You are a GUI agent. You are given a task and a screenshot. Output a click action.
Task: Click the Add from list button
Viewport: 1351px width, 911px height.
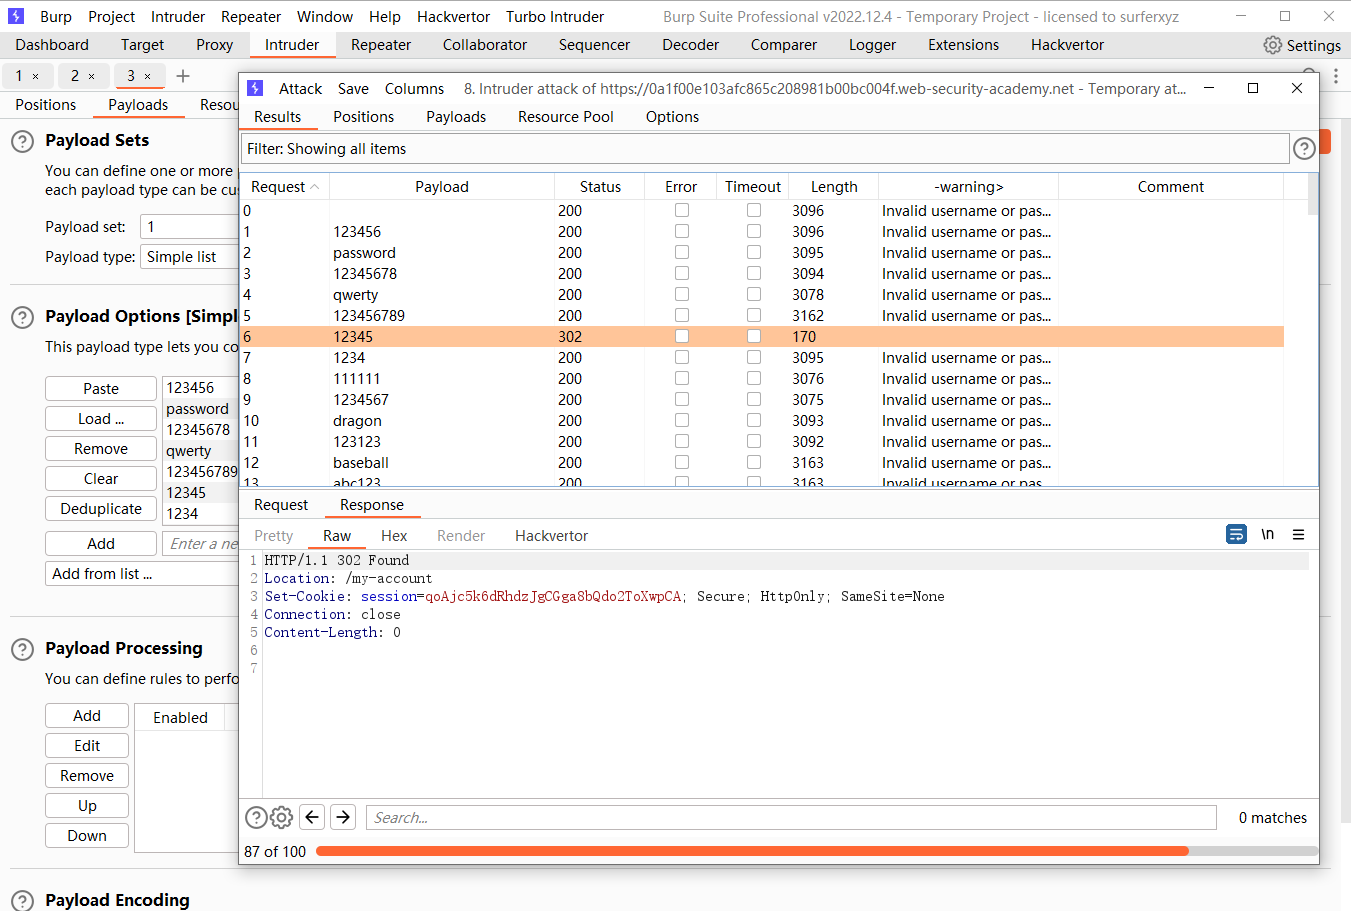(100, 574)
